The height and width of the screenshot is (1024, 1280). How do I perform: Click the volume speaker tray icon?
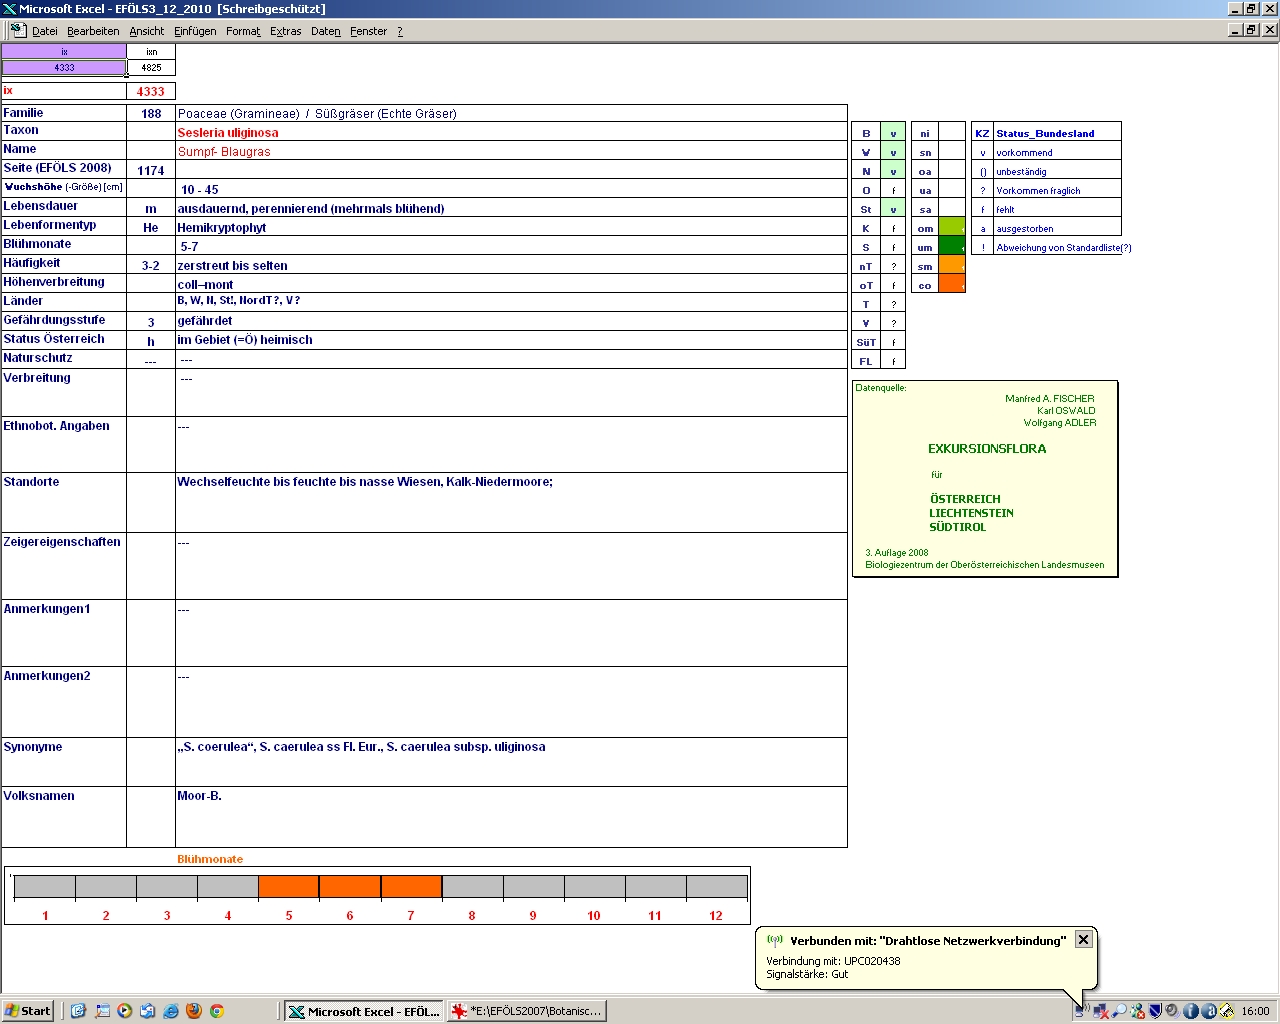point(1172,1011)
